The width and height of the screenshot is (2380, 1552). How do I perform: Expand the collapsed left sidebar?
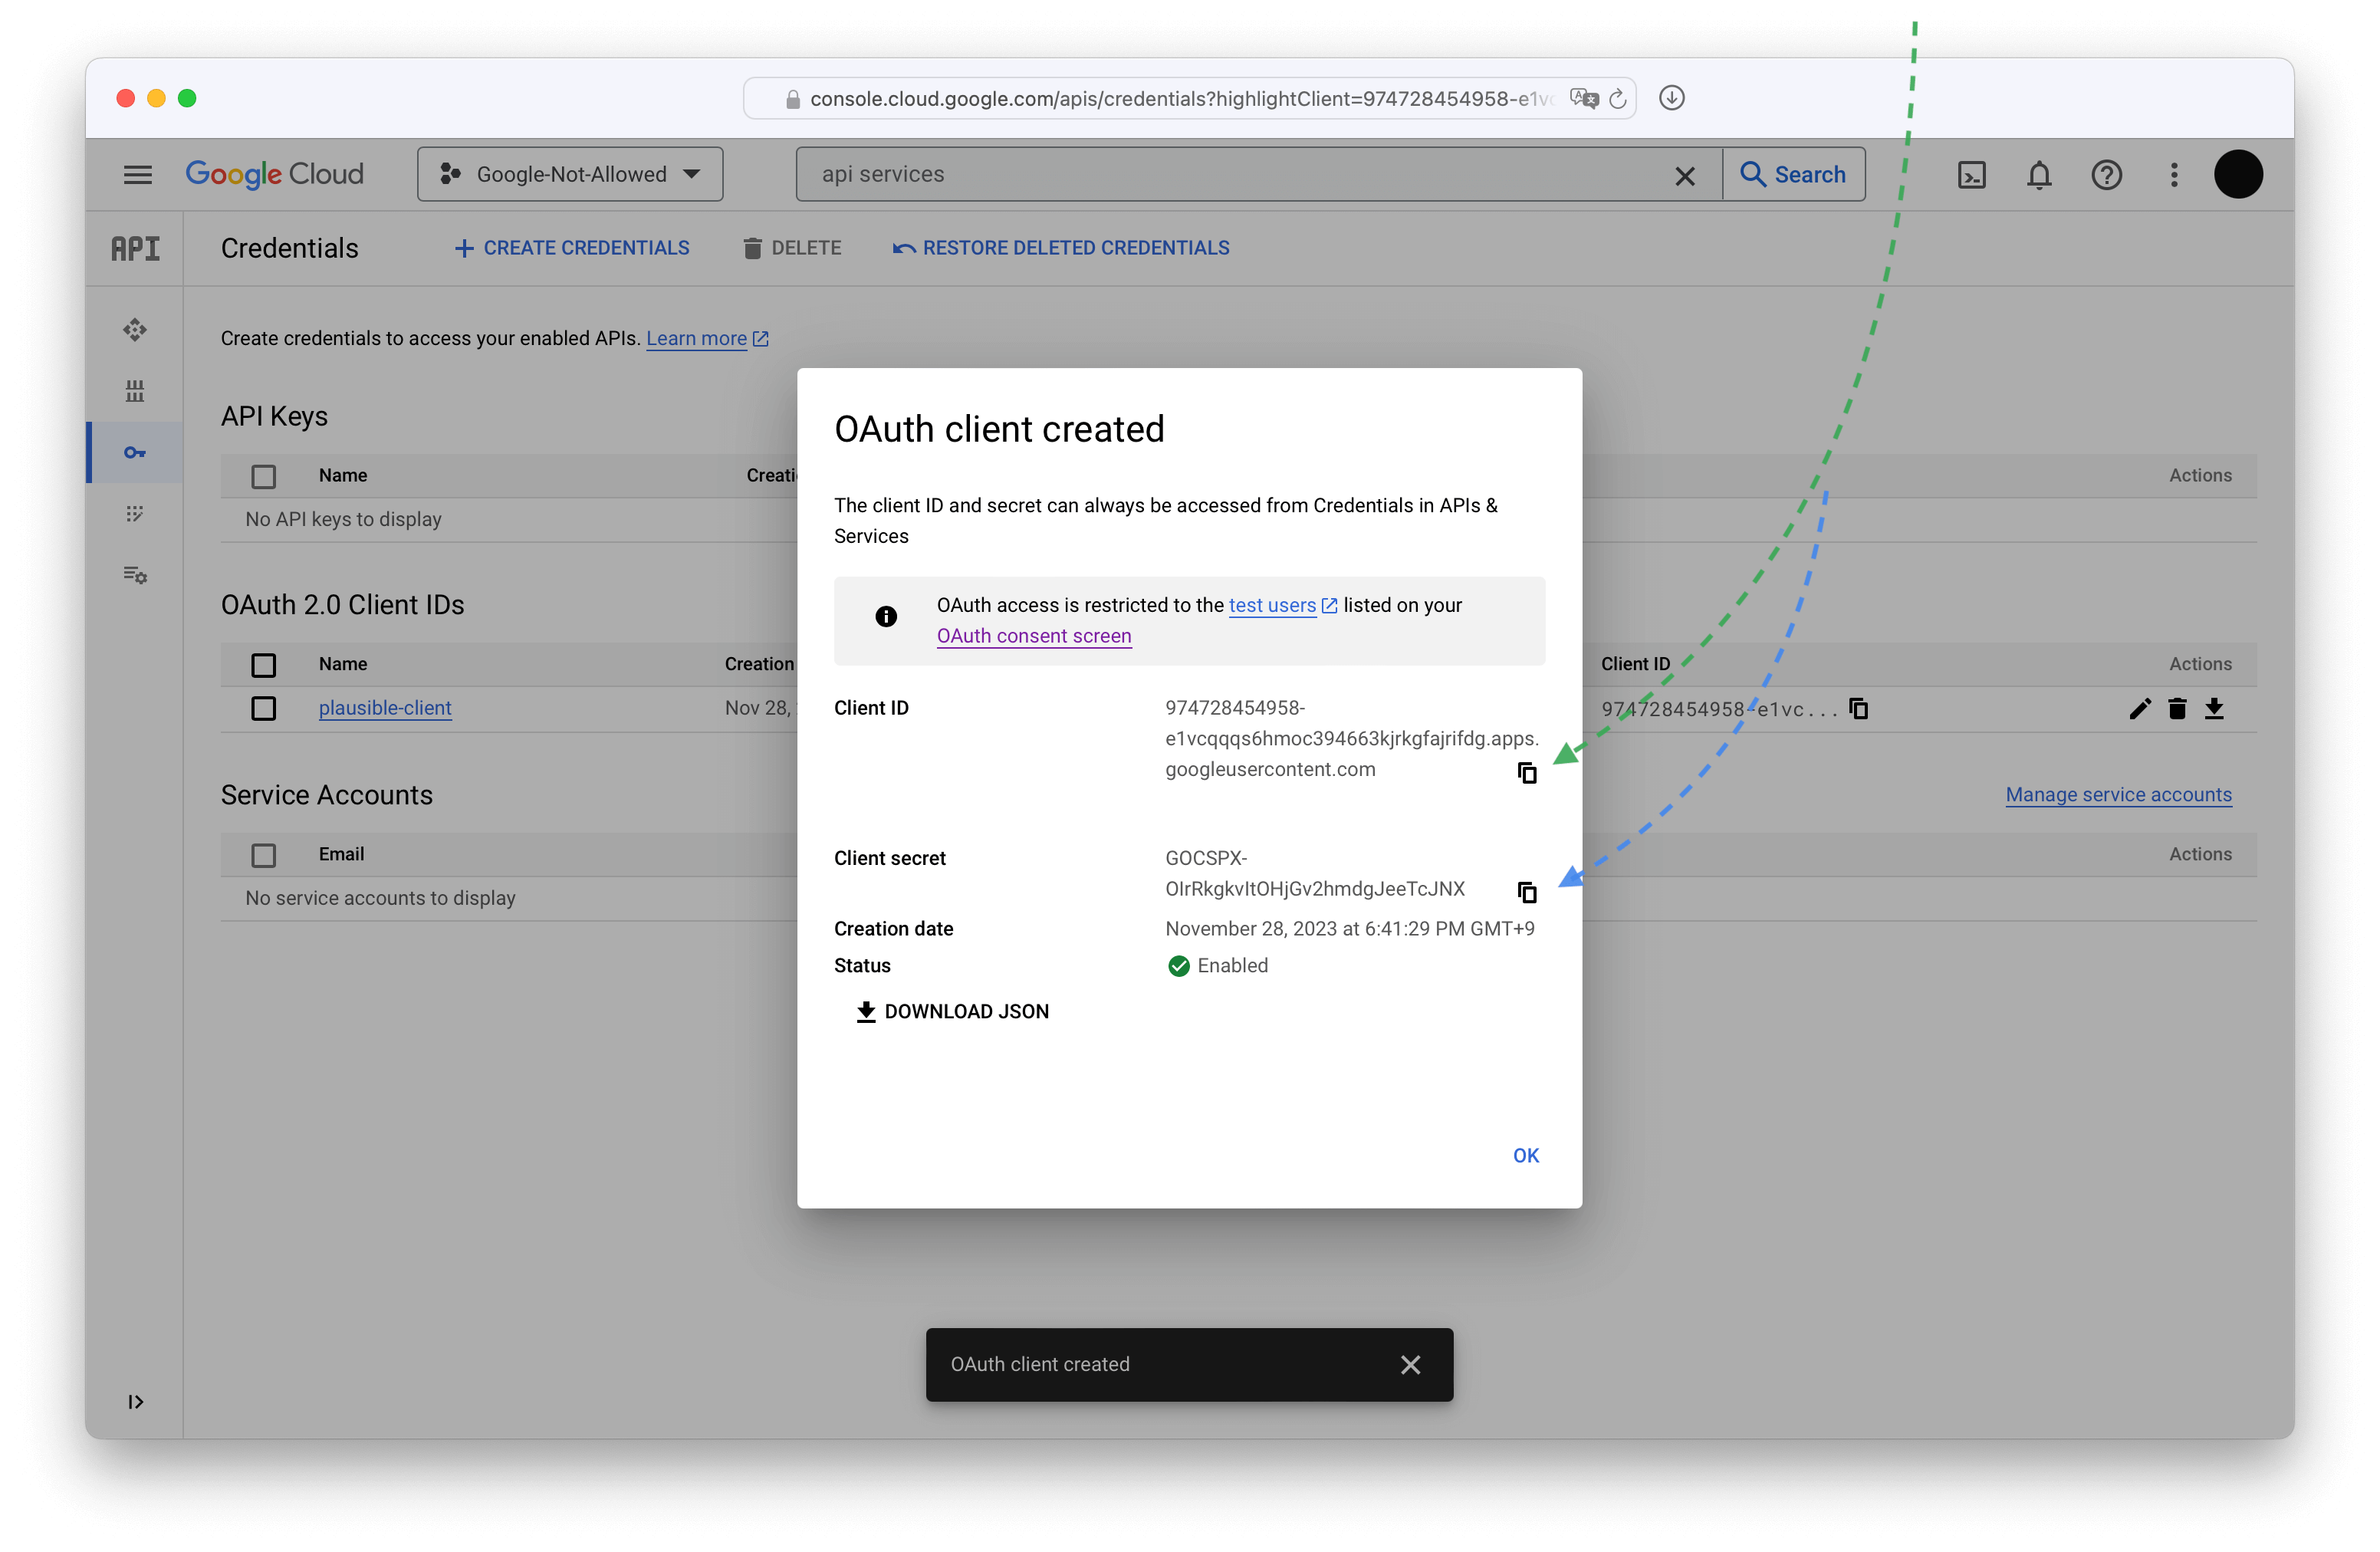pos(135,1401)
